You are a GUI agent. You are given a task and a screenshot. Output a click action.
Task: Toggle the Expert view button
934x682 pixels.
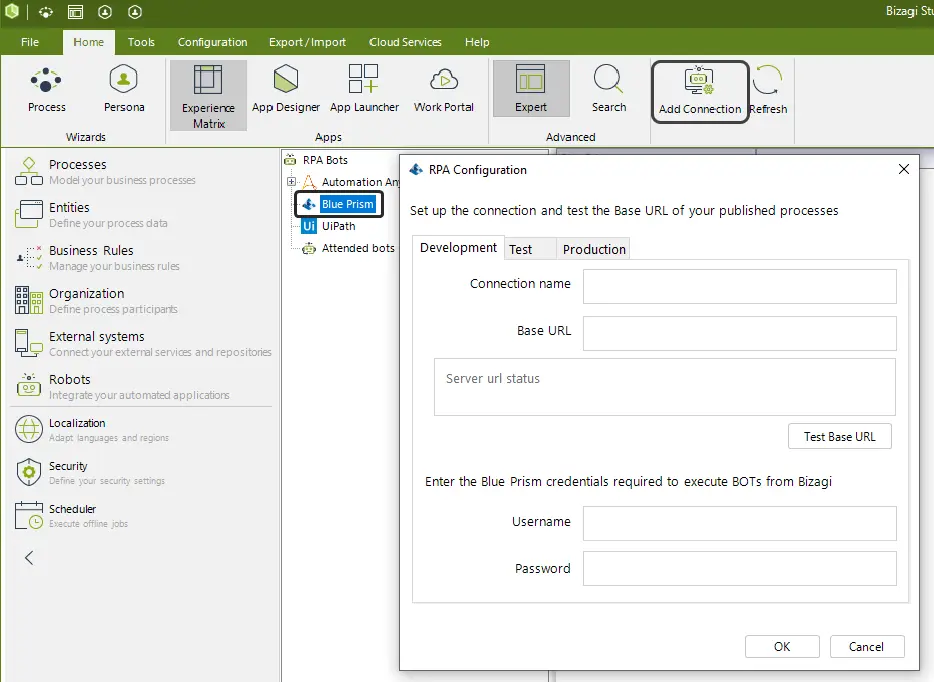pyautogui.click(x=531, y=88)
